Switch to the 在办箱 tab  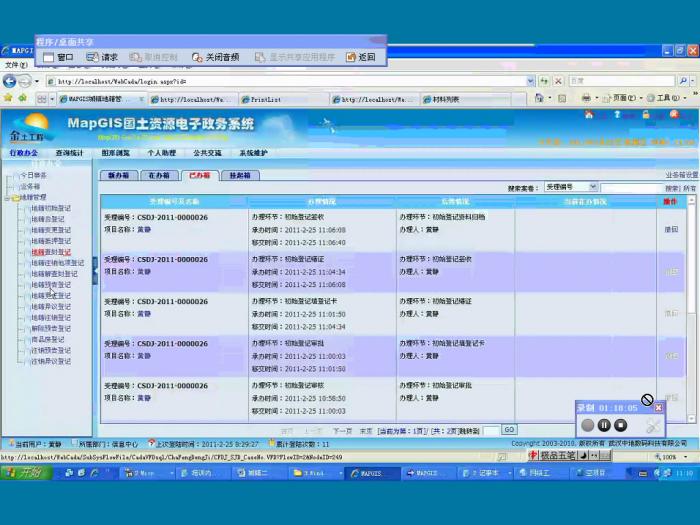[x=158, y=175]
